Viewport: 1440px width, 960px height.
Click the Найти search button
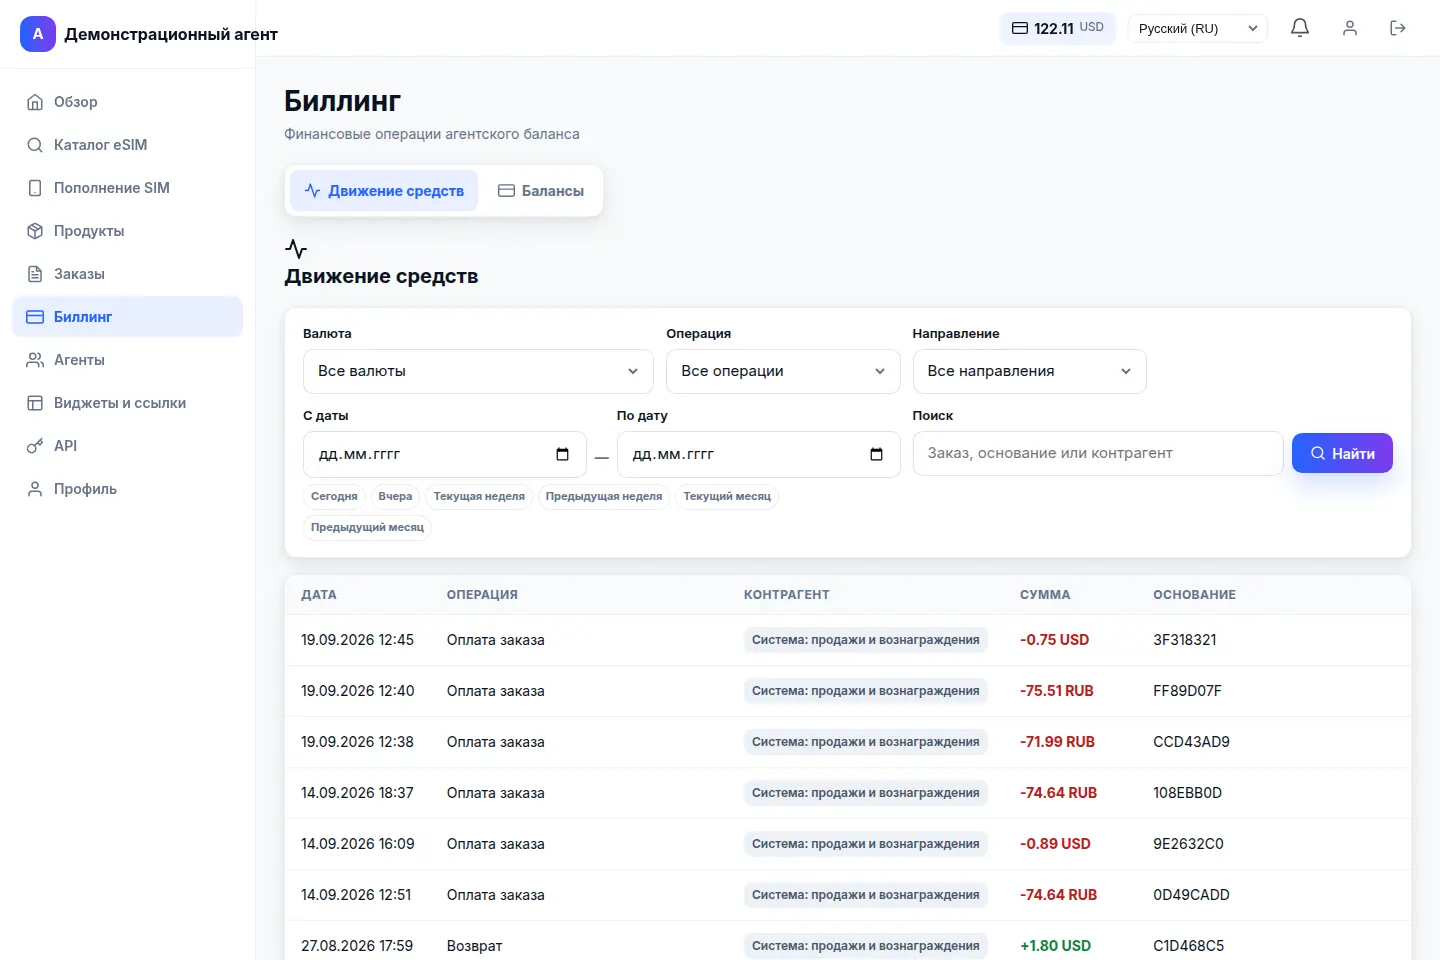pyautogui.click(x=1342, y=453)
